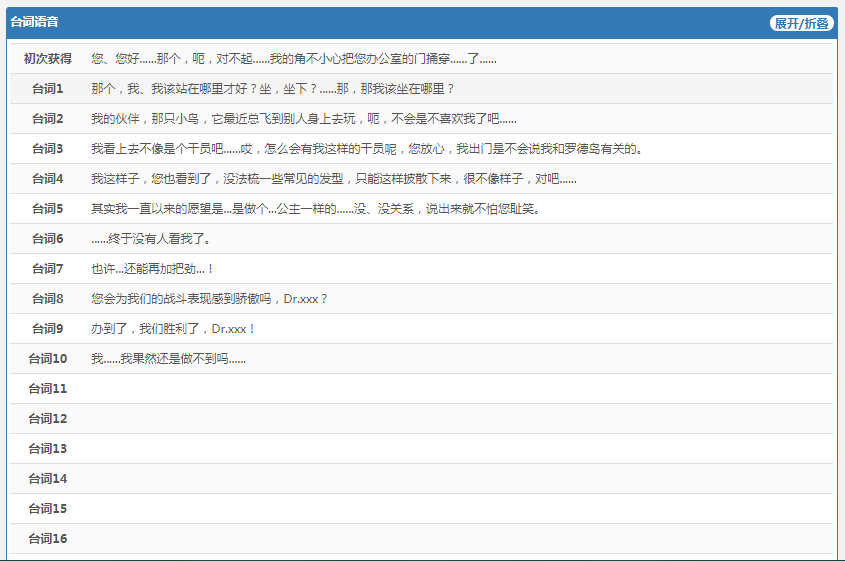The width and height of the screenshot is (845, 561).
Task: Click the 台词13 row label
Action: (47, 449)
